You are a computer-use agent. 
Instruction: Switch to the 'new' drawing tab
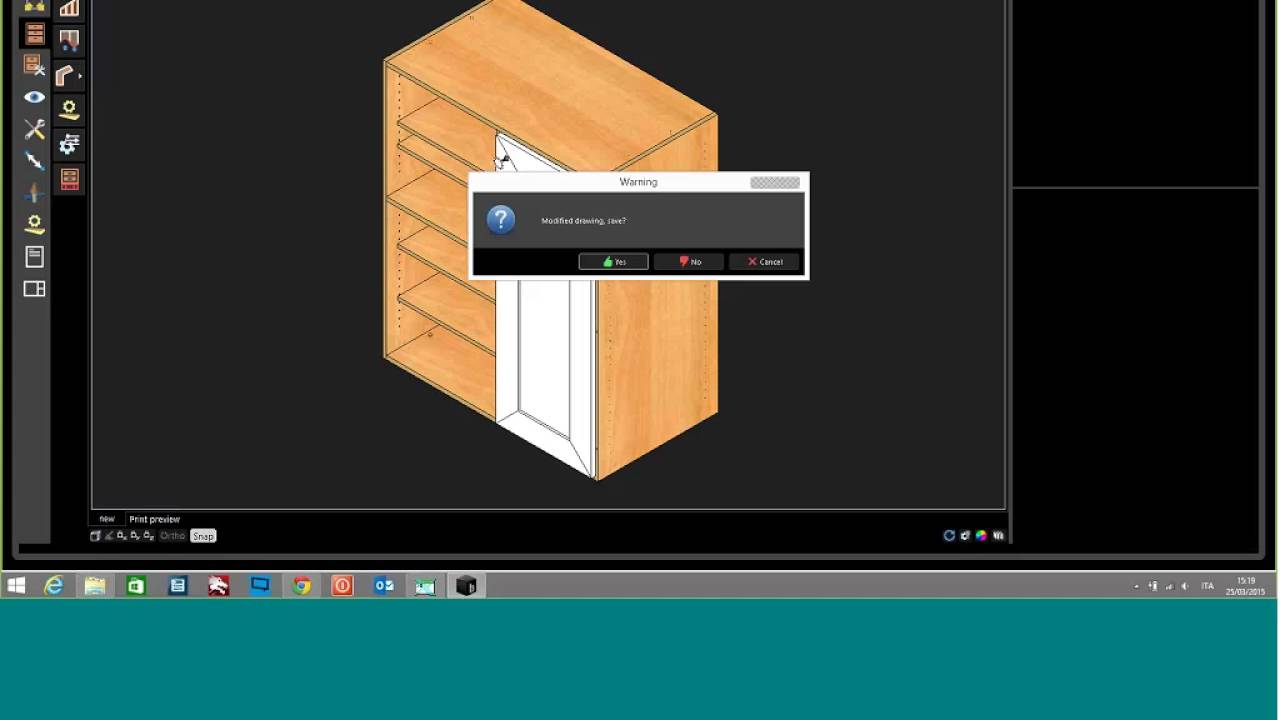[107, 519]
